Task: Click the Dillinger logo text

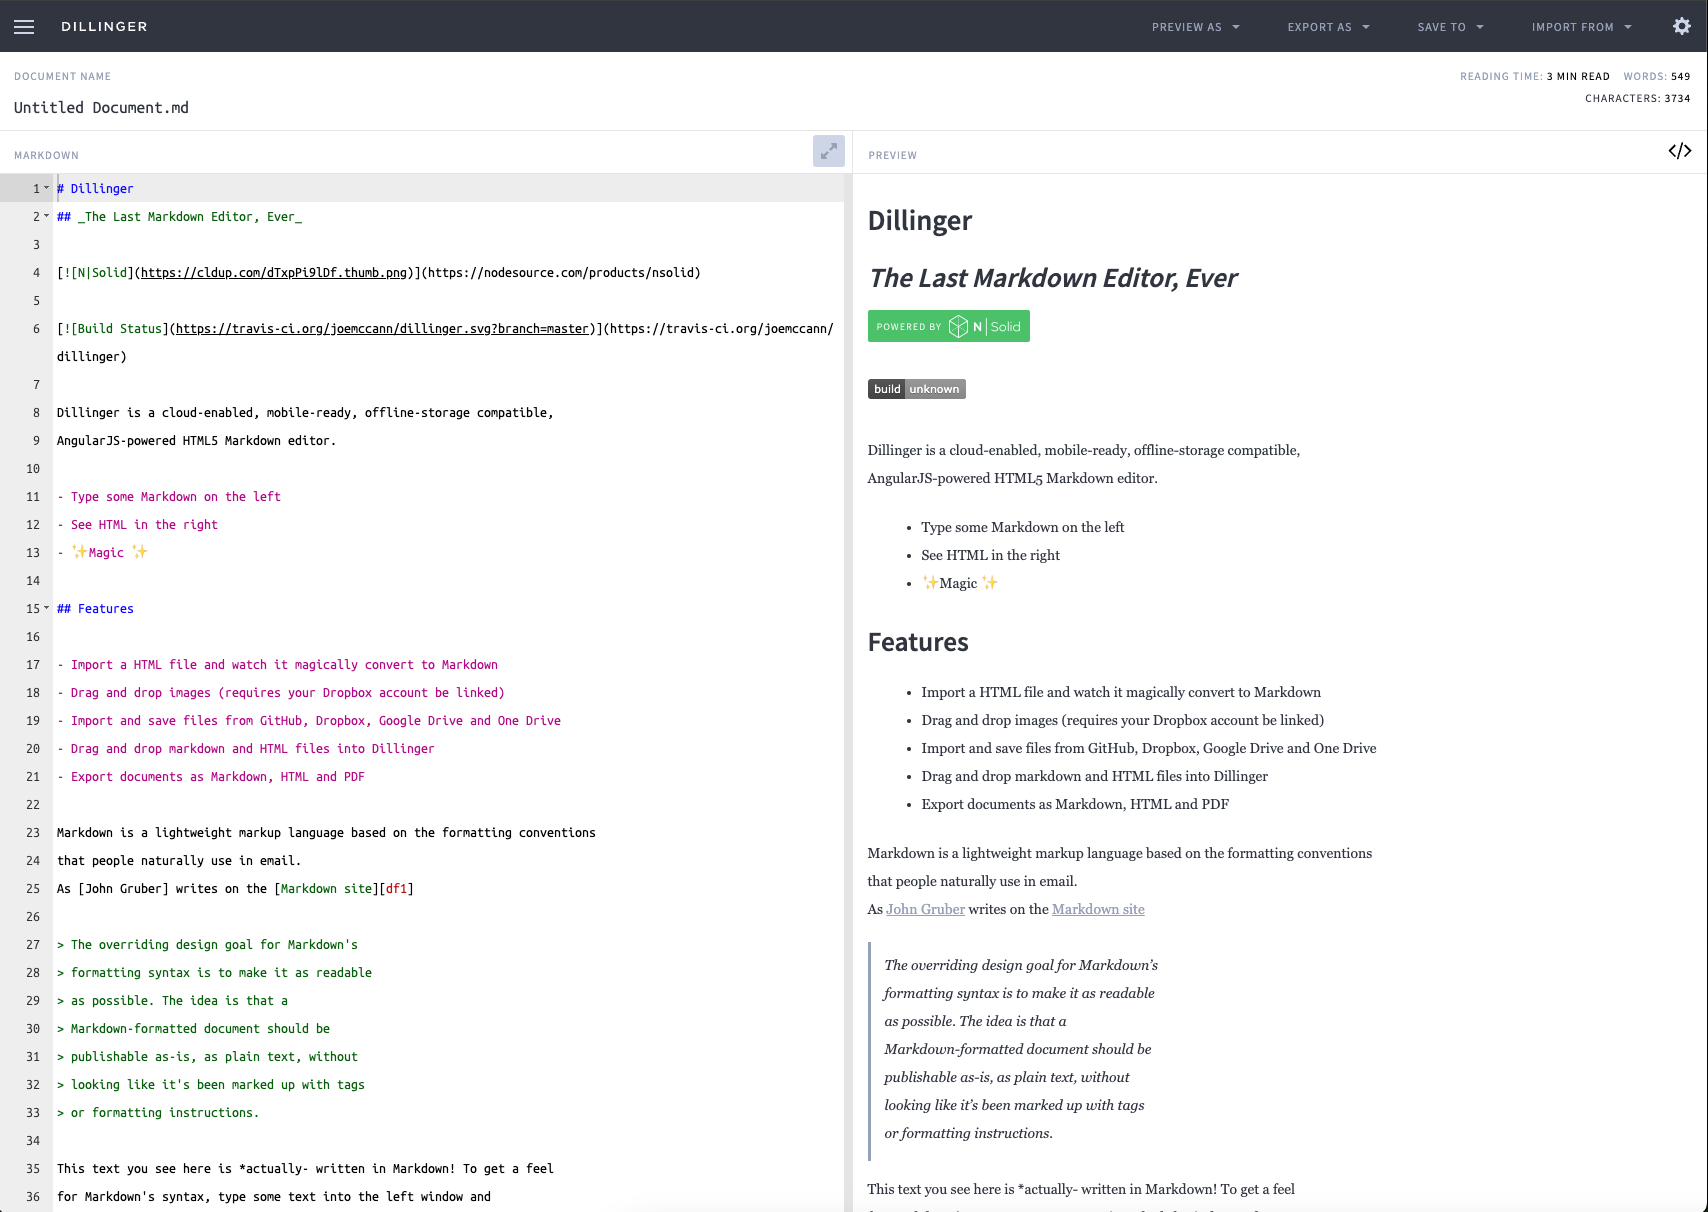Action: [x=104, y=27]
